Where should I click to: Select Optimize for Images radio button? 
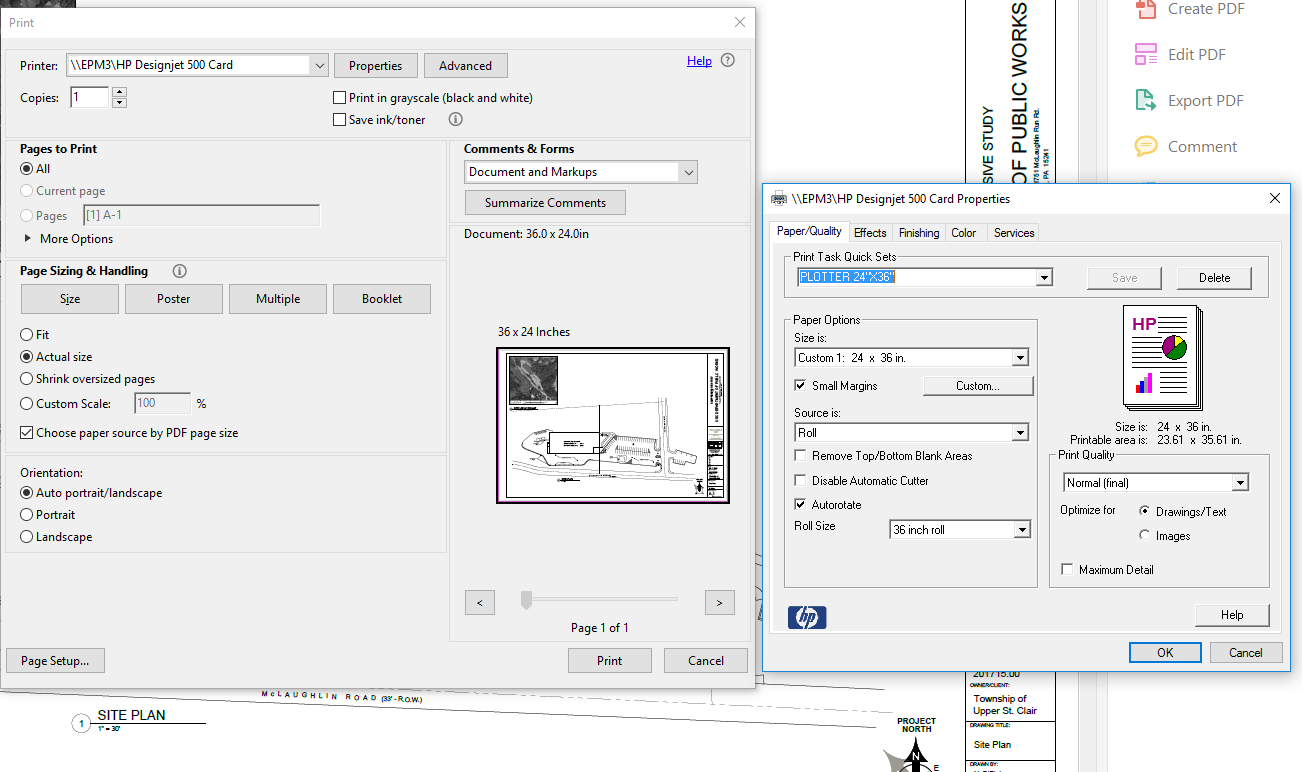click(x=1145, y=536)
